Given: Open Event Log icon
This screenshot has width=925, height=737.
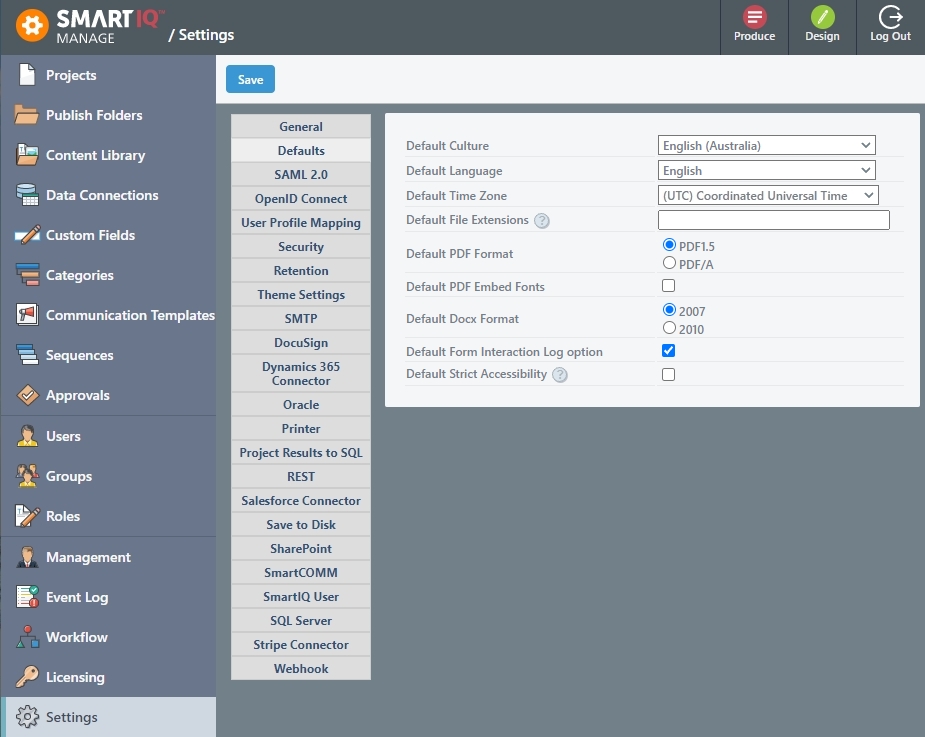Looking at the screenshot, I should click(27, 597).
